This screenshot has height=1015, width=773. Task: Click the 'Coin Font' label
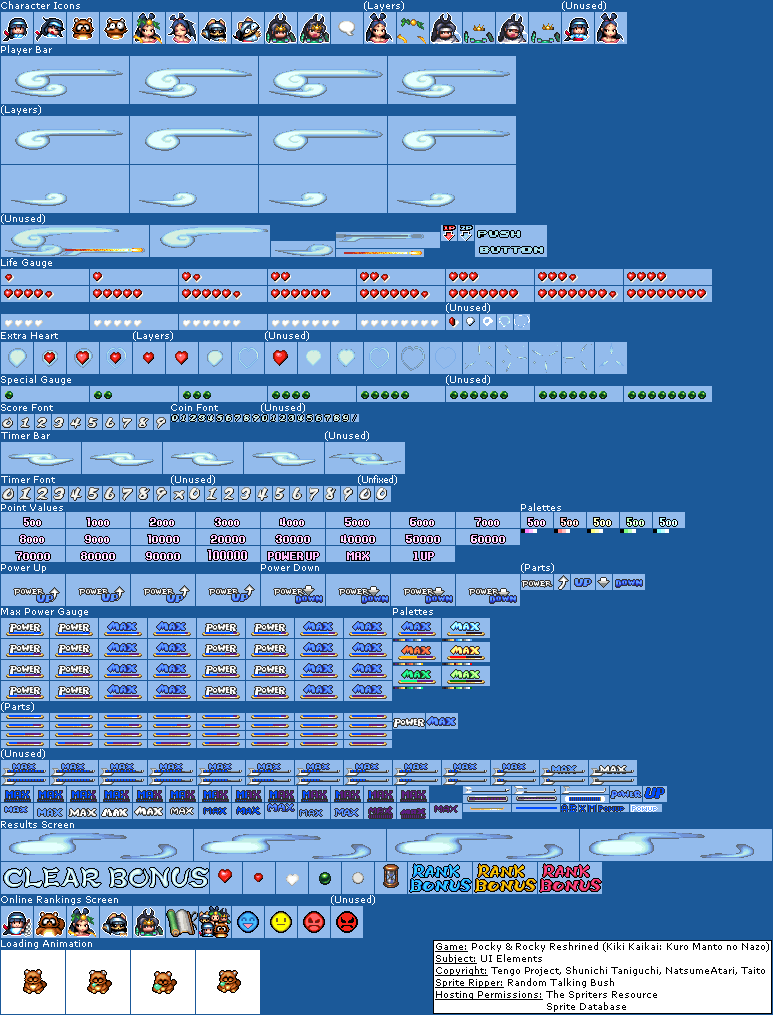pyautogui.click(x=194, y=407)
